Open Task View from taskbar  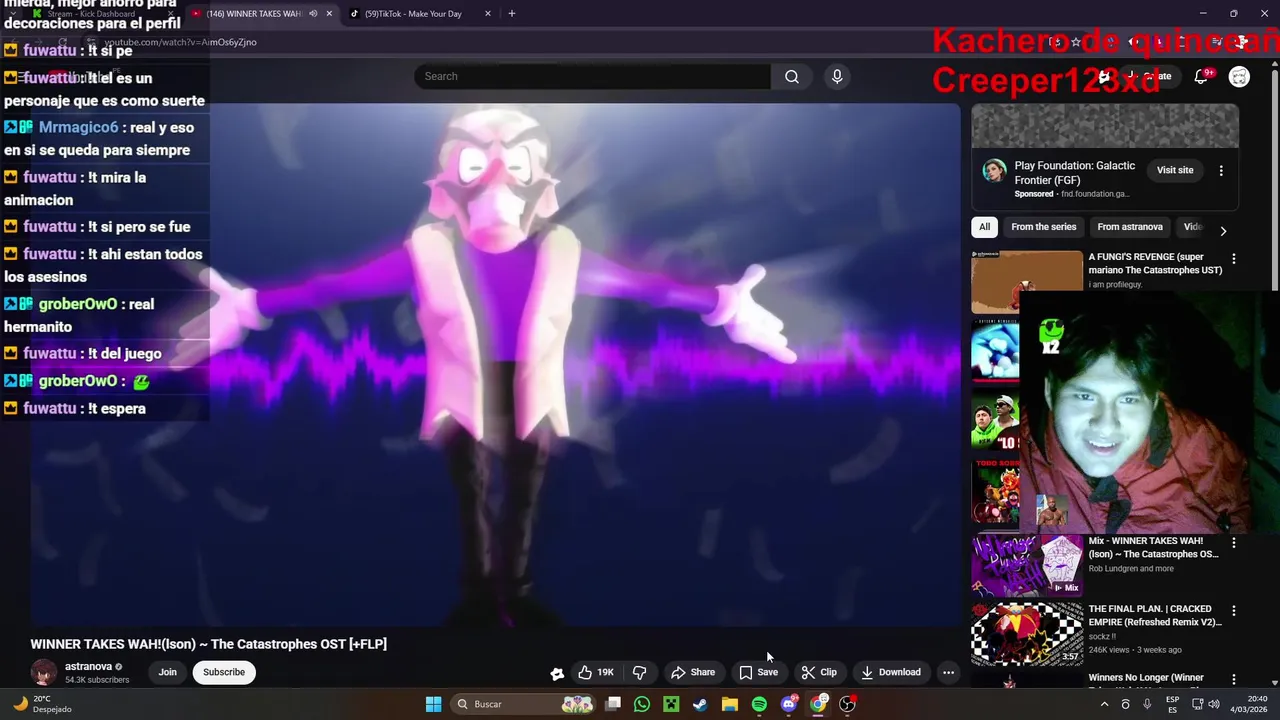(613, 704)
